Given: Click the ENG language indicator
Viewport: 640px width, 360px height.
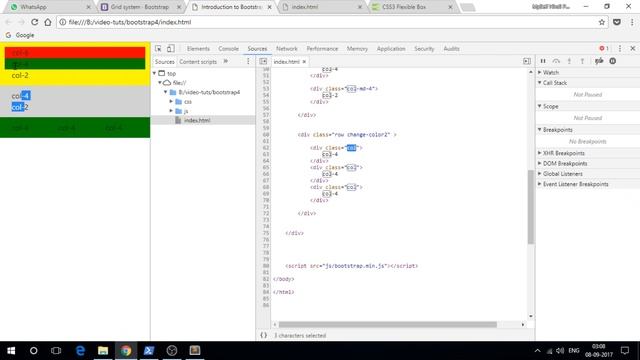Looking at the screenshot, I should [573, 351].
